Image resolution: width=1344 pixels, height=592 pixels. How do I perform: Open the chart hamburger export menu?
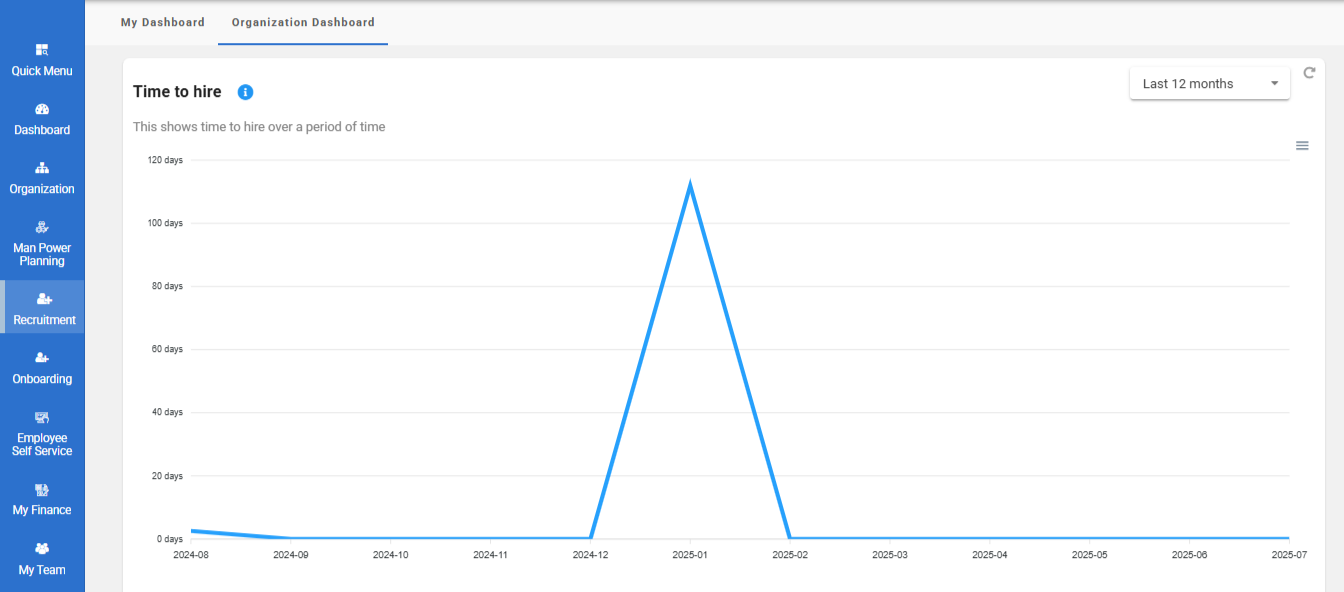pyautogui.click(x=1302, y=146)
